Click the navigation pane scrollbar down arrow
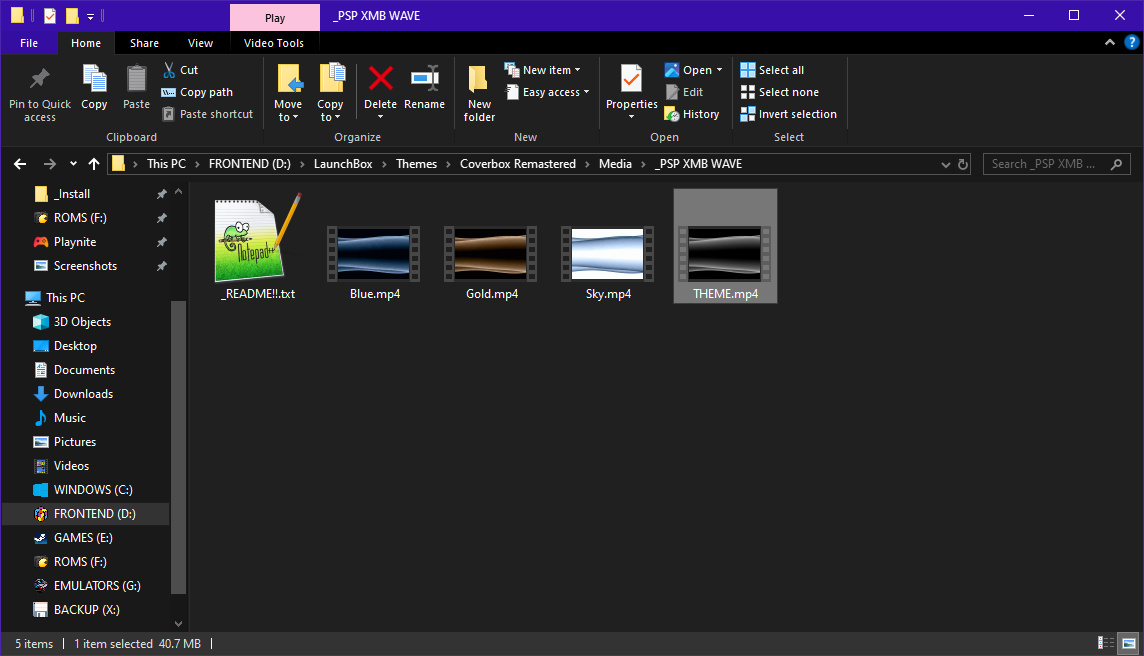This screenshot has height=656, width=1144. [x=178, y=624]
